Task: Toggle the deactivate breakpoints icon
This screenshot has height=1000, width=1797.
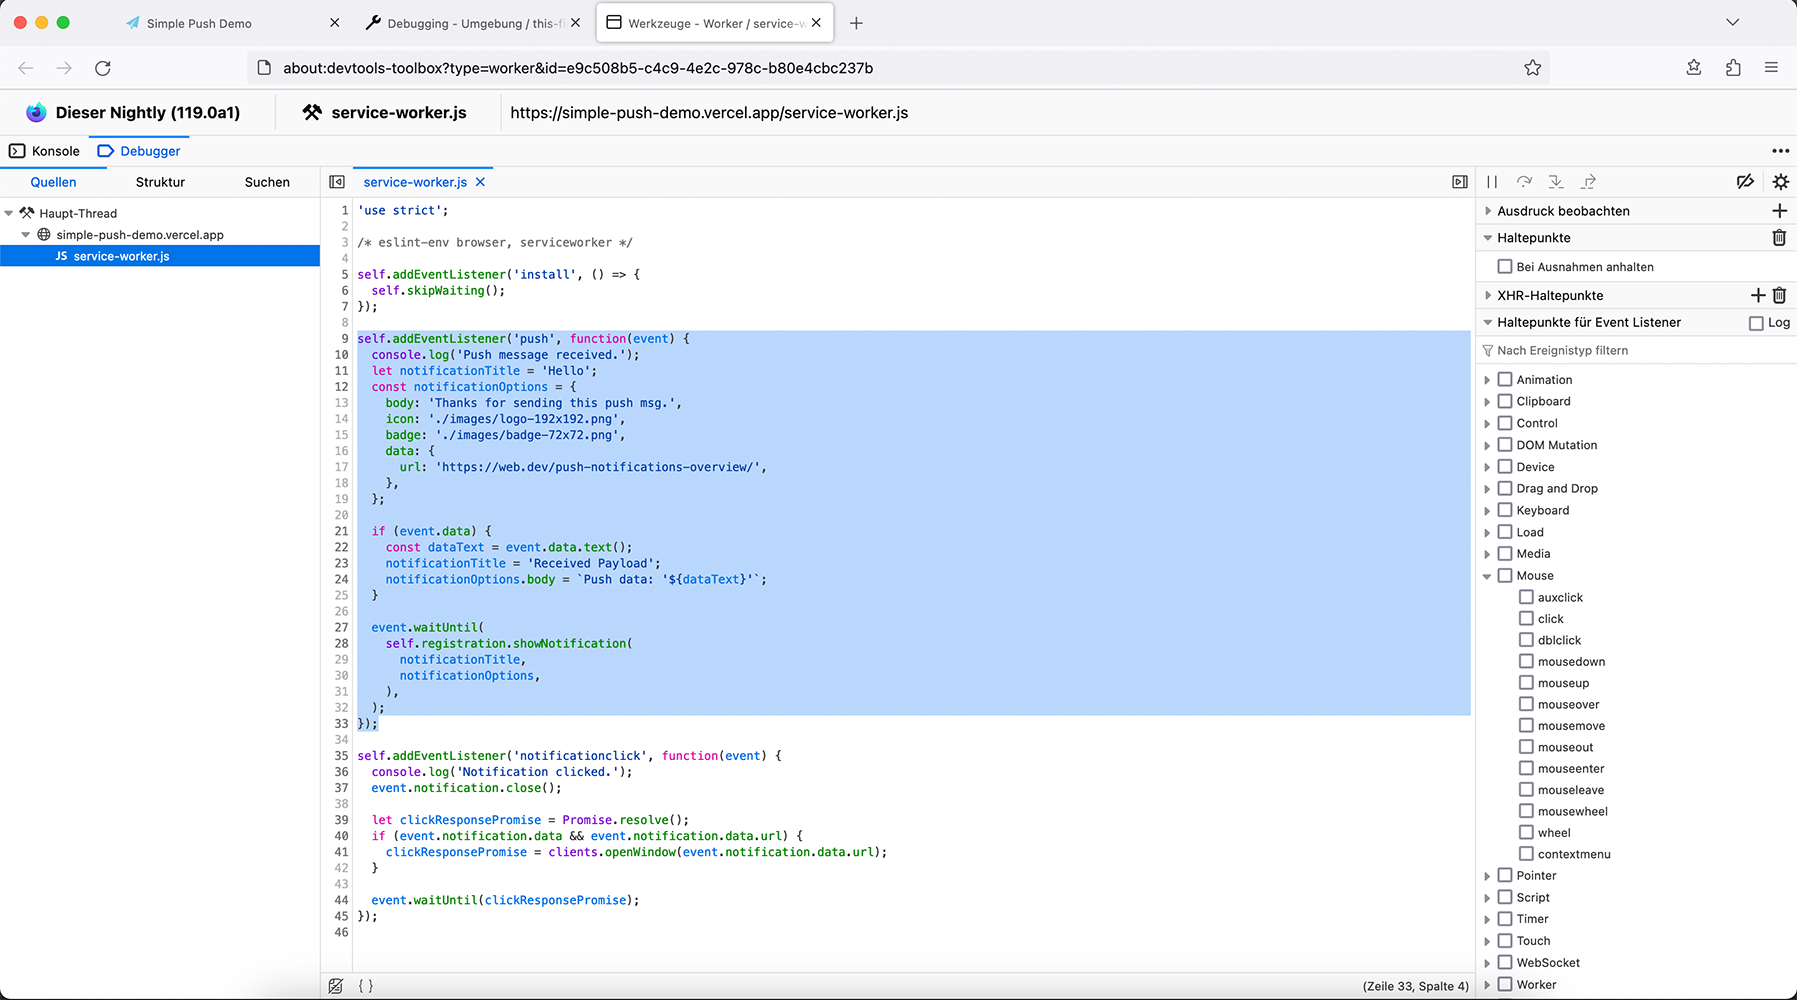Action: pos(1745,182)
